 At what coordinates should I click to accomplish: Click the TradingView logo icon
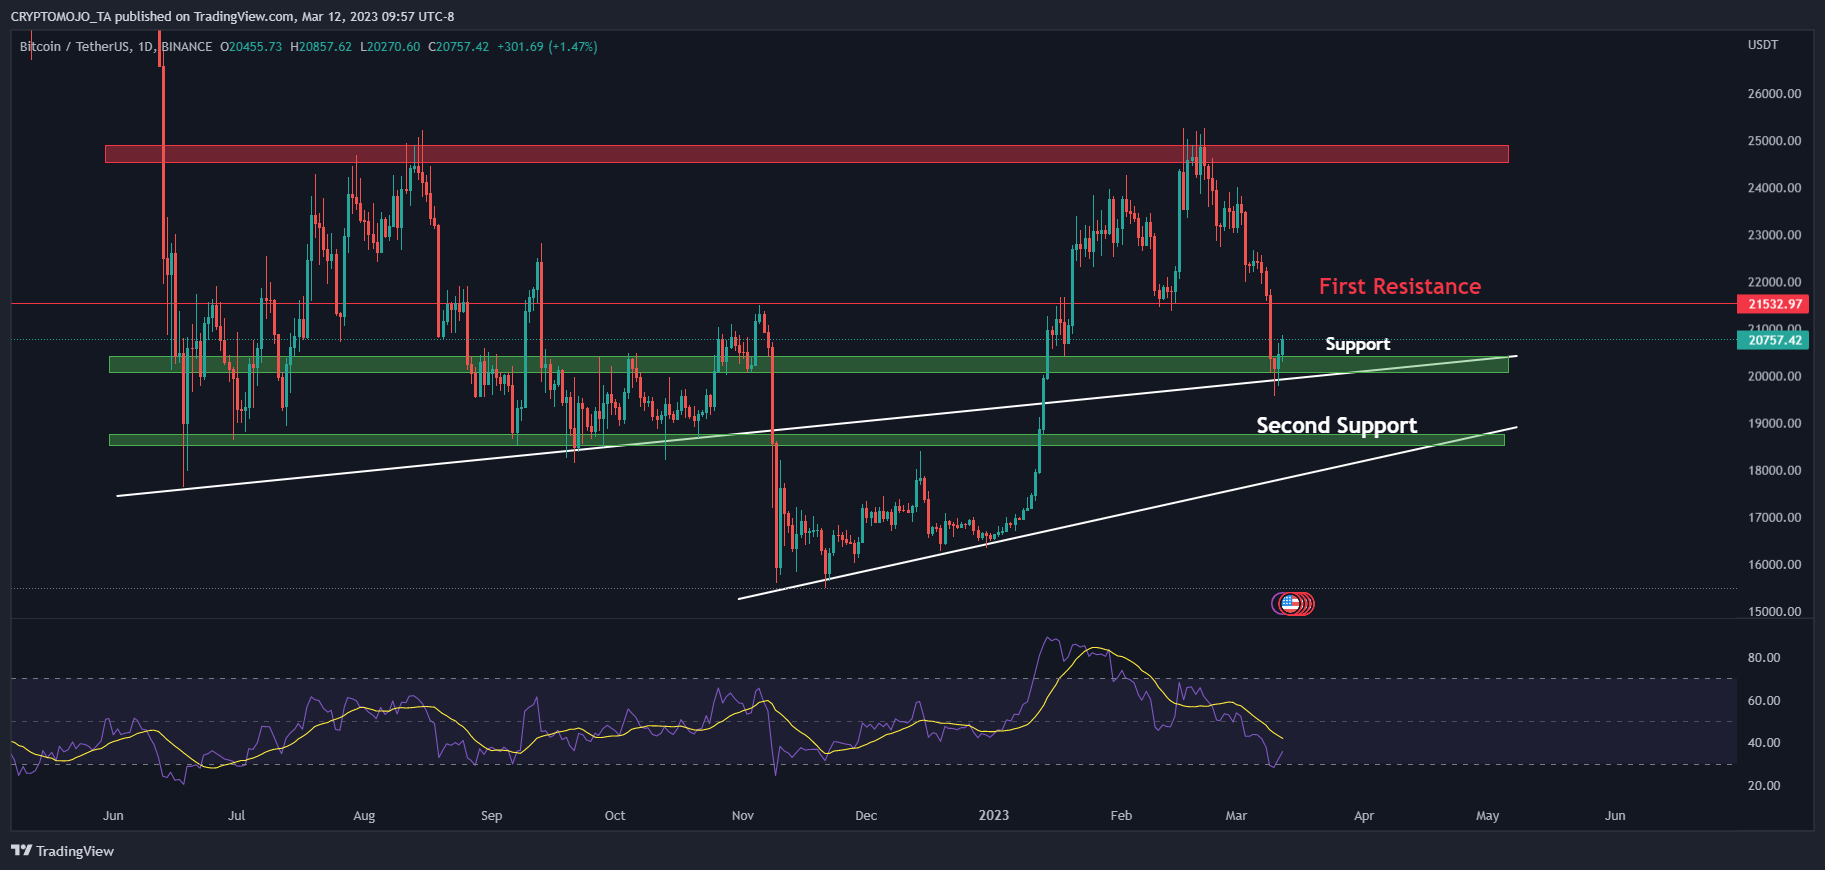tap(22, 851)
